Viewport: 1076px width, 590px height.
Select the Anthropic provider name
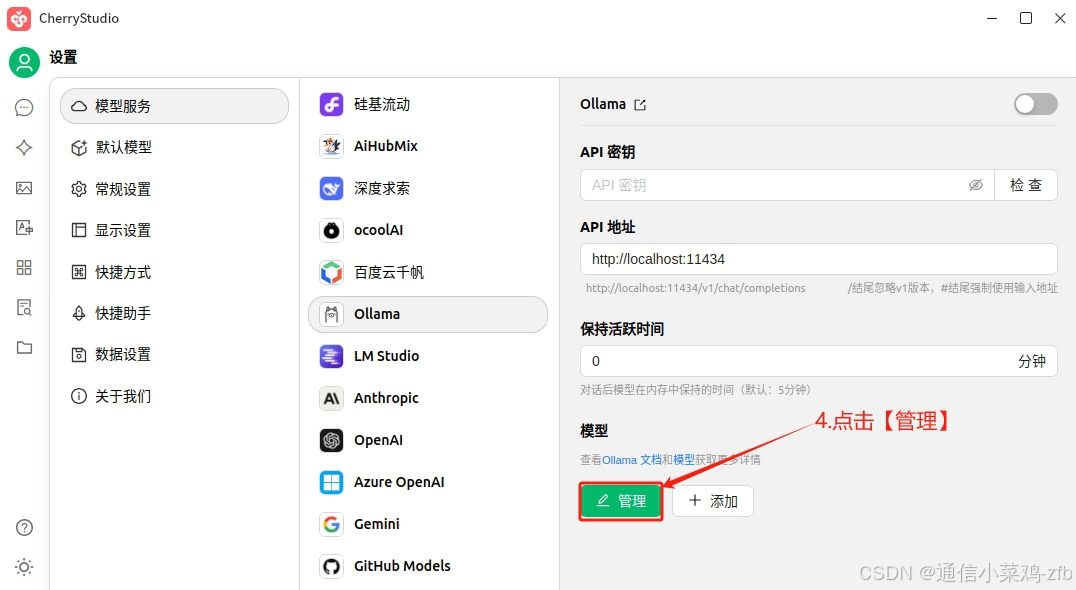[386, 398]
